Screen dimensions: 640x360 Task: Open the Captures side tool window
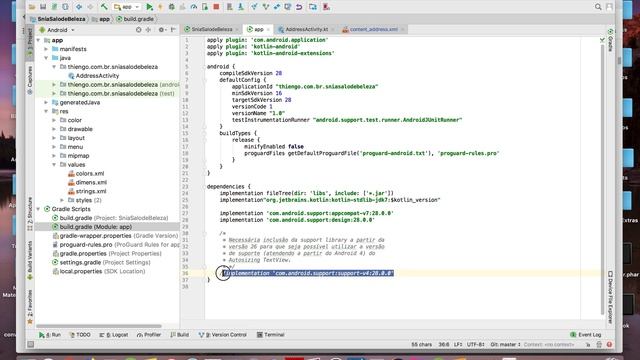30,80
